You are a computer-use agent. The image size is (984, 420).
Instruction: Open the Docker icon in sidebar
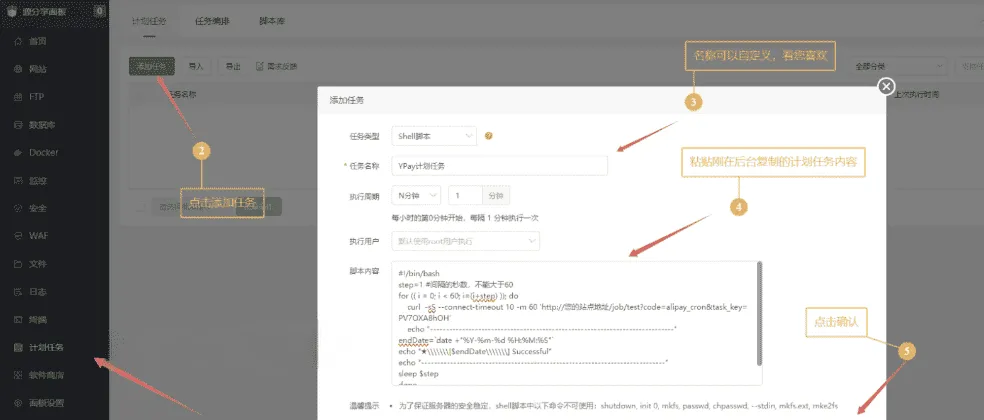pyautogui.click(x=18, y=153)
